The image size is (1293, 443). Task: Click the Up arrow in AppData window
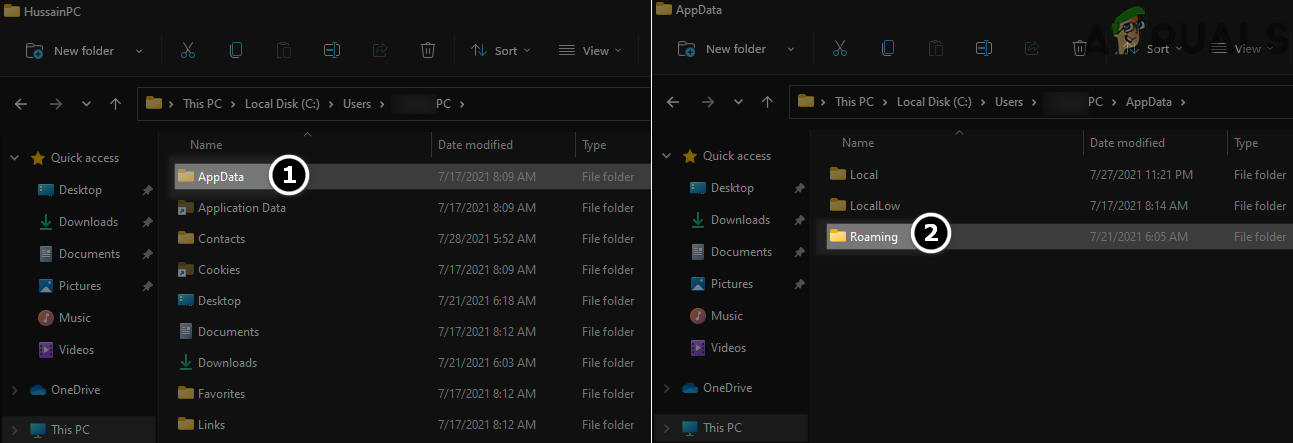pyautogui.click(x=767, y=101)
